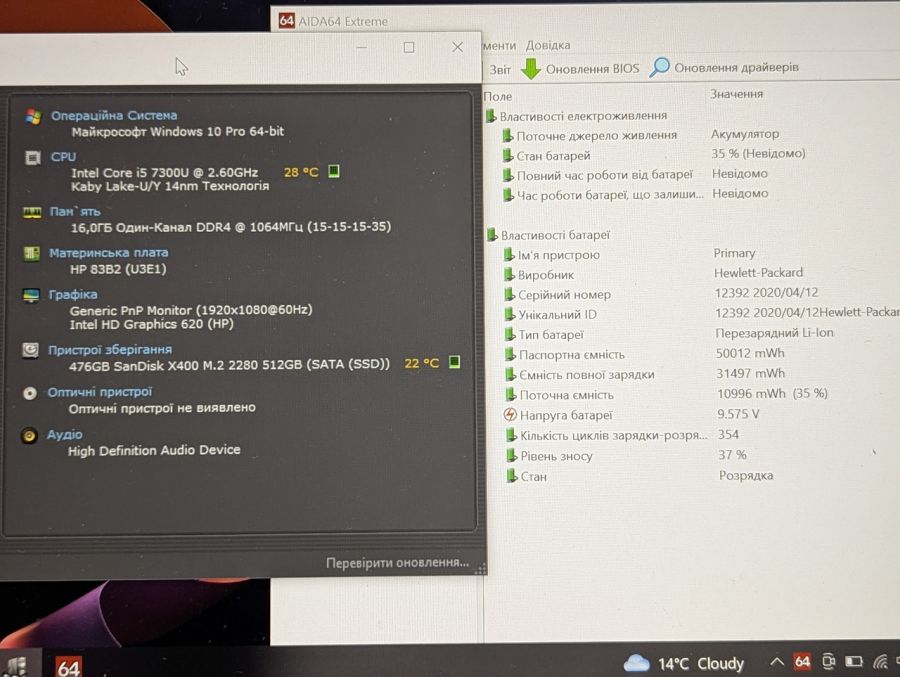The height and width of the screenshot is (677, 900).
Task: Click the Графіка heading link
Action: [x=73, y=295]
